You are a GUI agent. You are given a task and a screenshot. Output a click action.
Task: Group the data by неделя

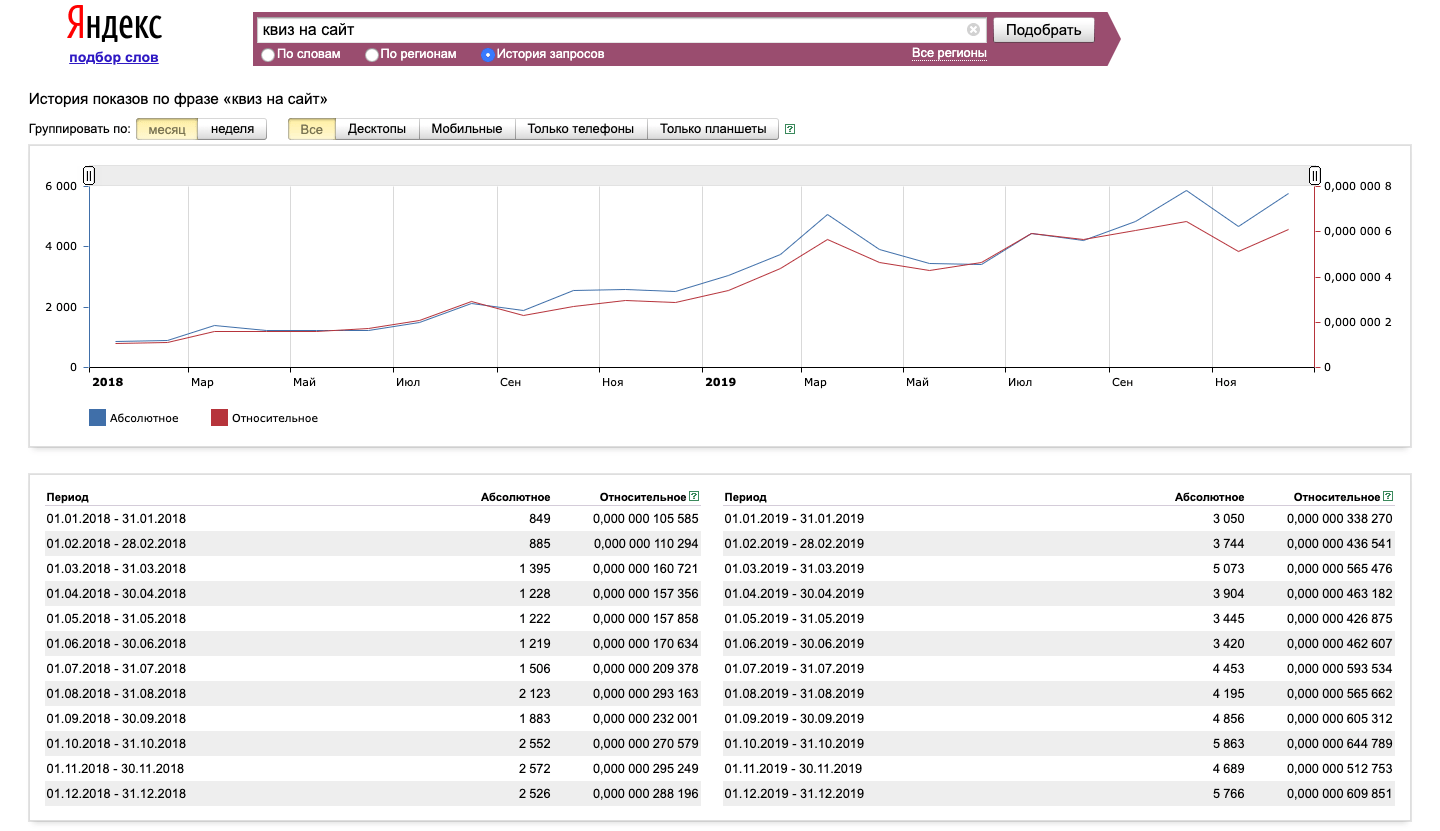pos(232,129)
